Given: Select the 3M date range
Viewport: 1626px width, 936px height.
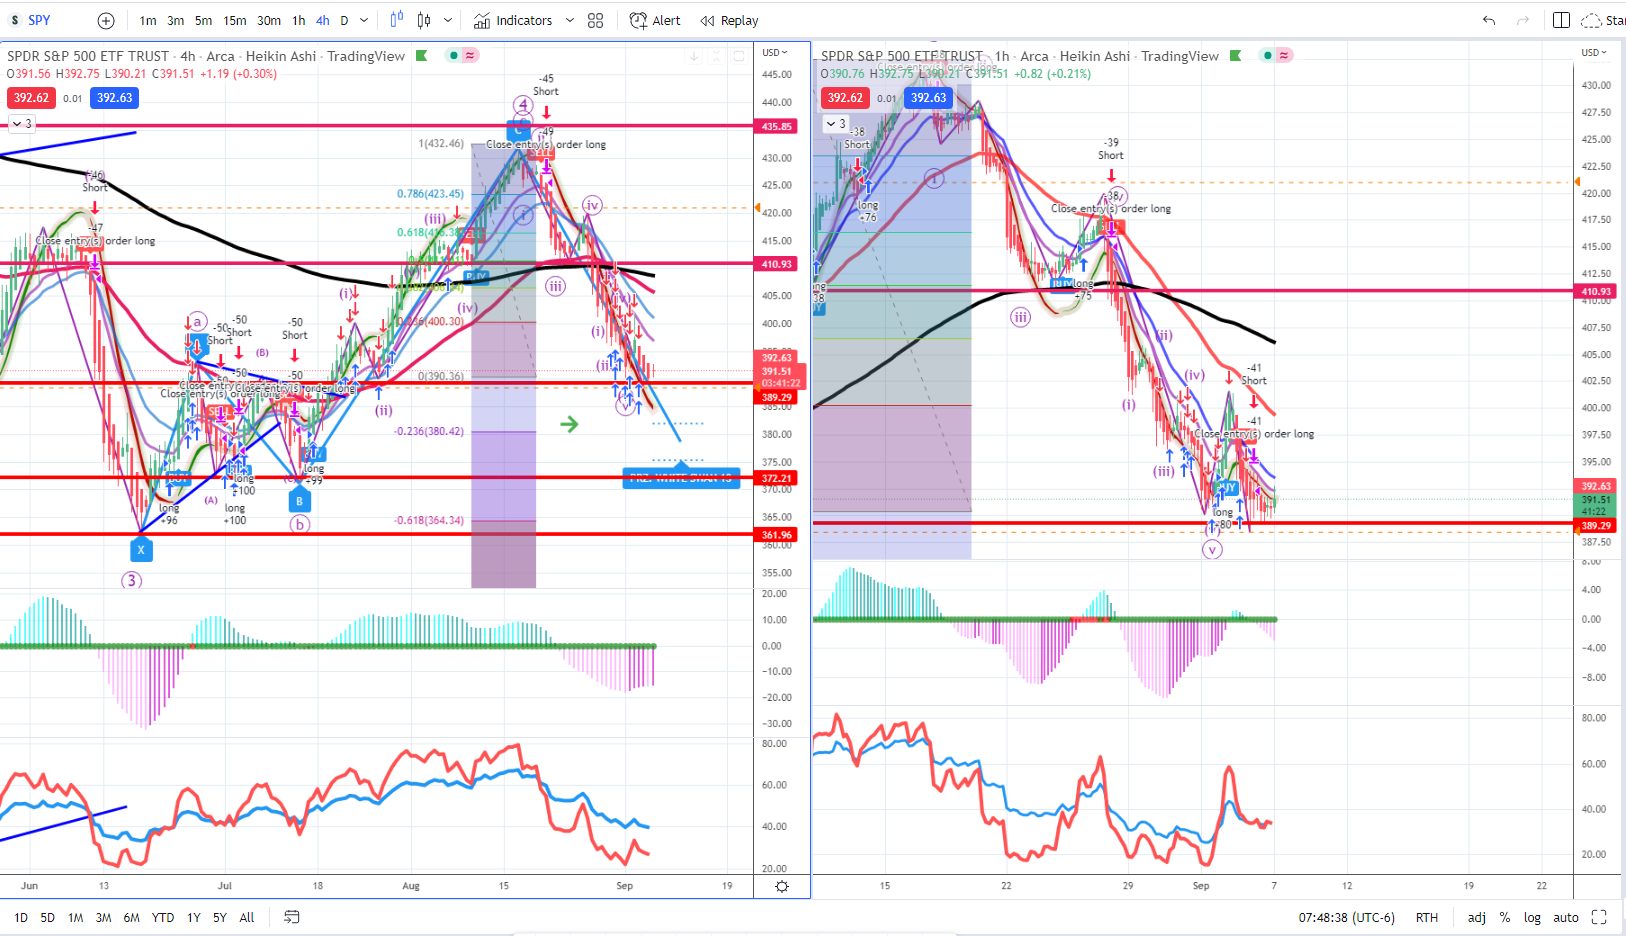Looking at the screenshot, I should pos(103,917).
